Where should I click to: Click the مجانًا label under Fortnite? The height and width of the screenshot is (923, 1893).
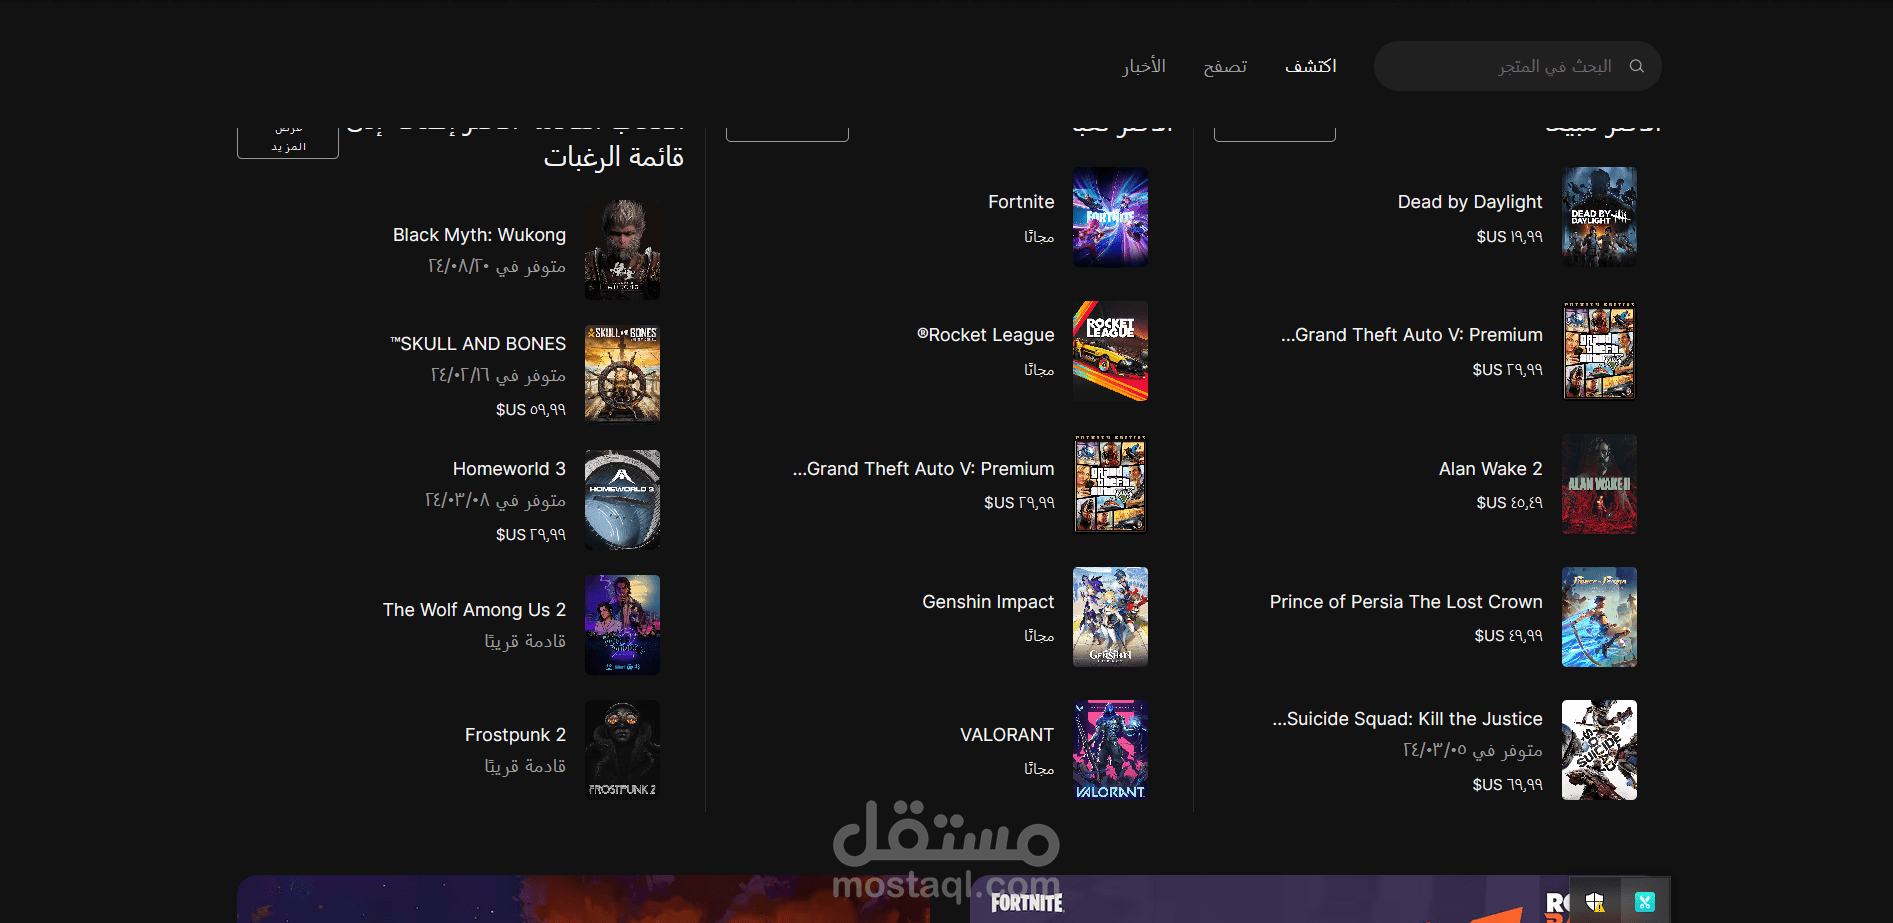tap(1039, 237)
